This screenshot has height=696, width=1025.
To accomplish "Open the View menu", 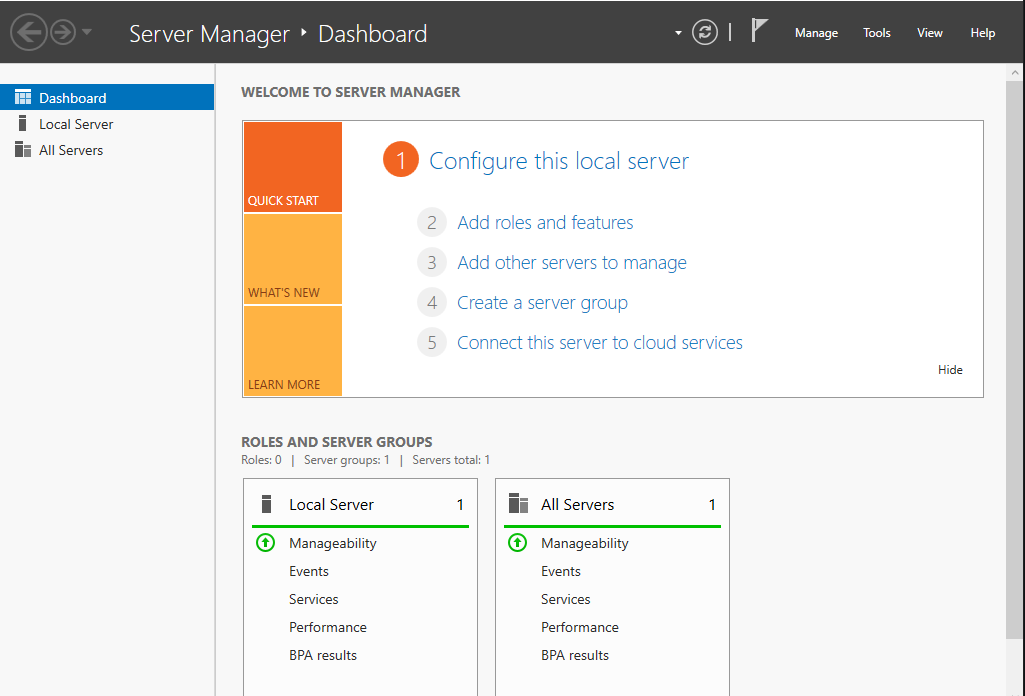I will 930,33.
